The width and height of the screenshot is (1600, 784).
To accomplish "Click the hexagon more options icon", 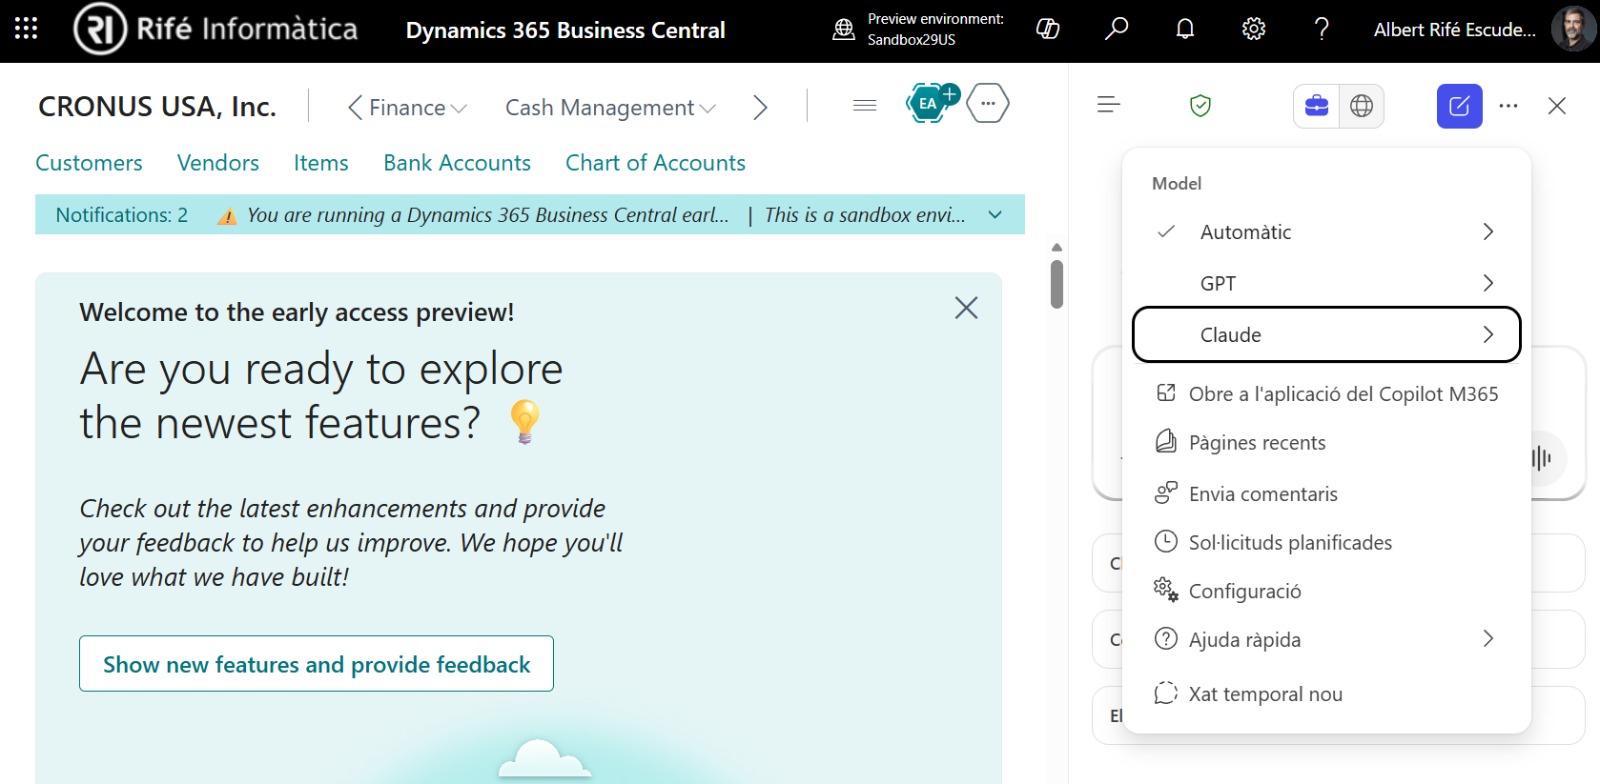I will 988,103.
